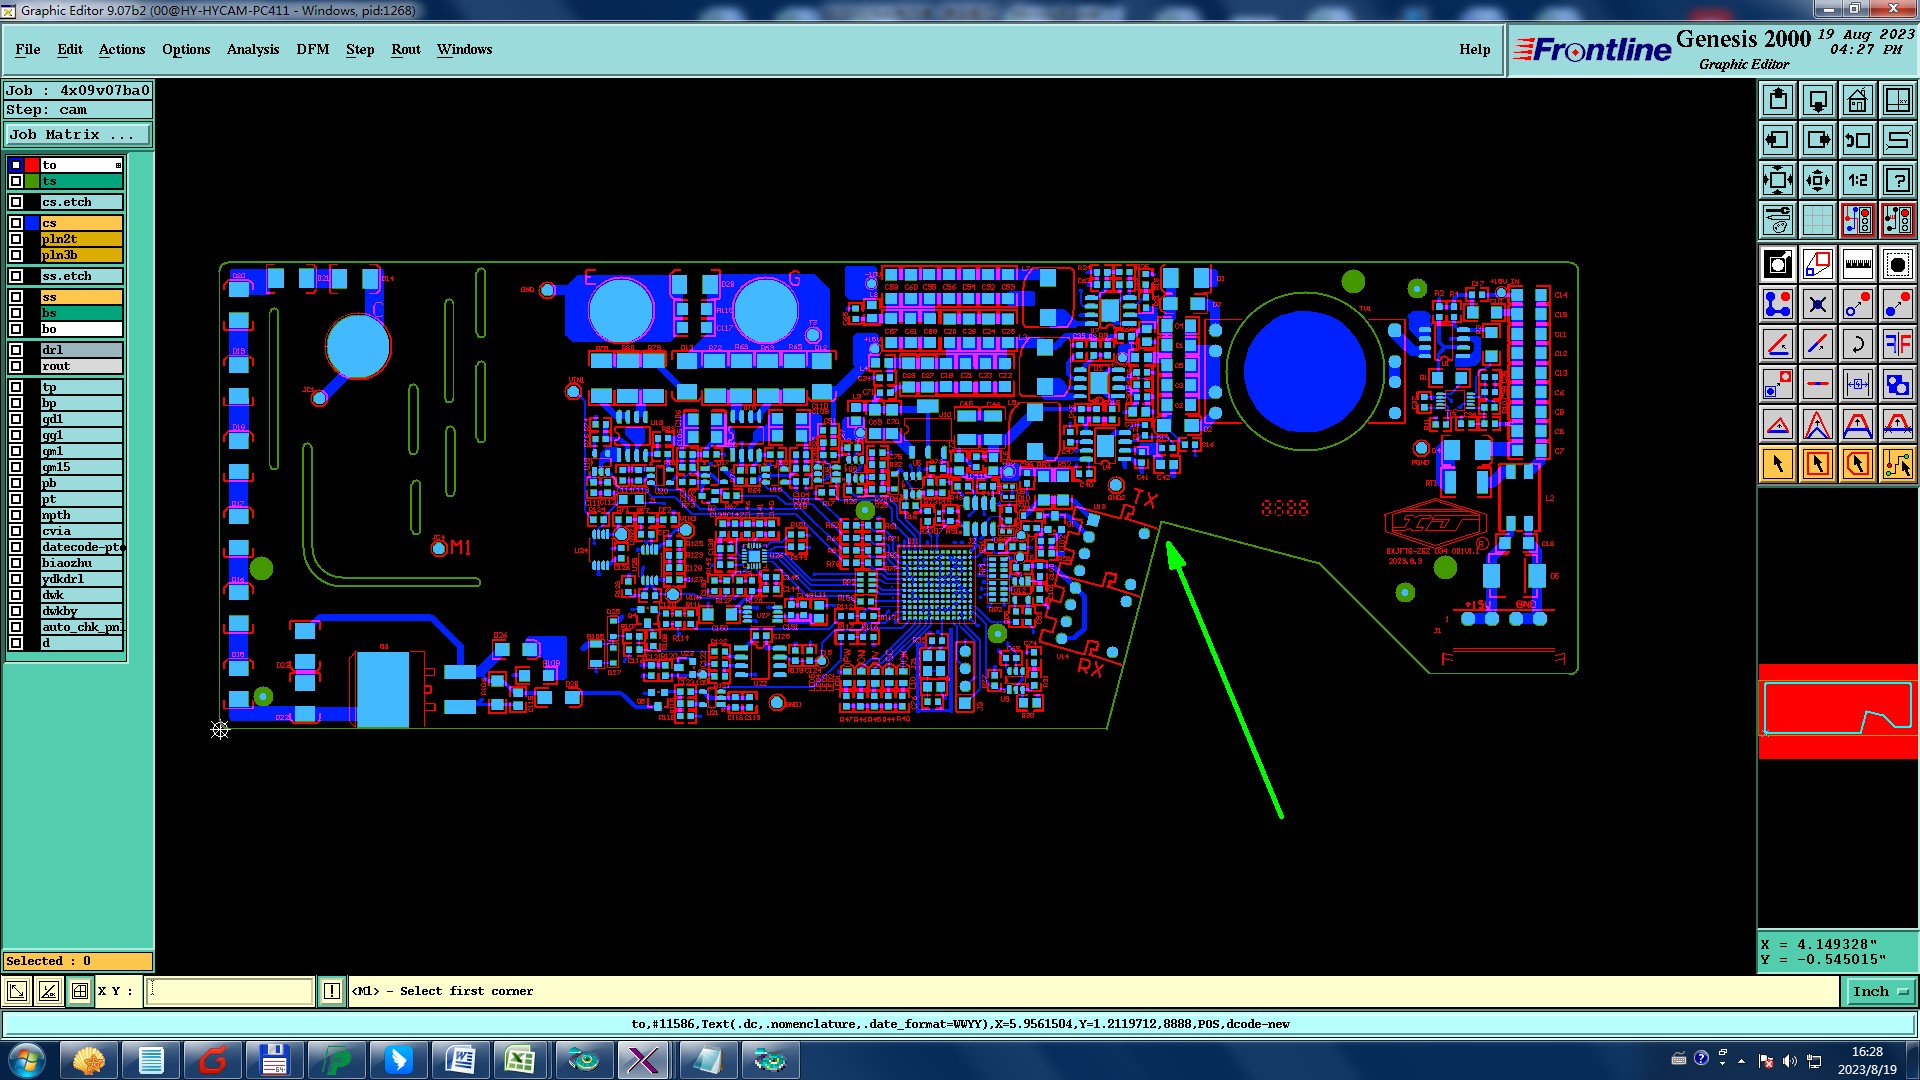The width and height of the screenshot is (1920, 1080).
Task: Open the Rout menu
Action: [x=406, y=49]
